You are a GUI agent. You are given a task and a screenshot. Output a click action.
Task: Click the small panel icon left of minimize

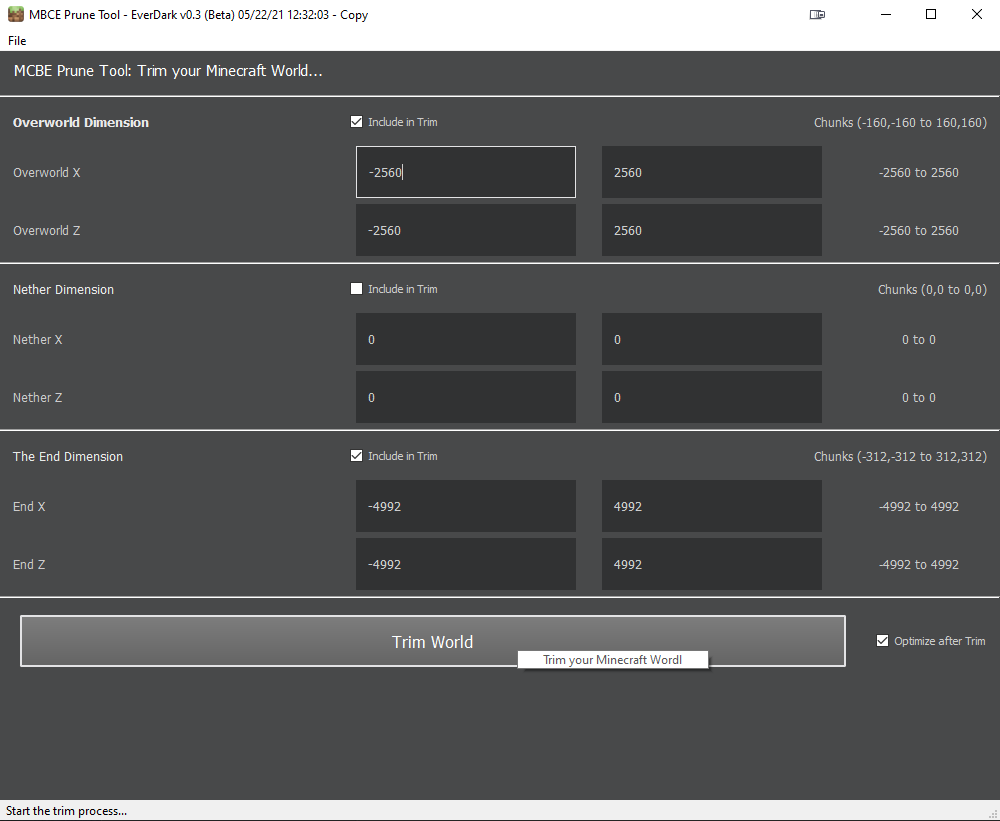click(818, 15)
